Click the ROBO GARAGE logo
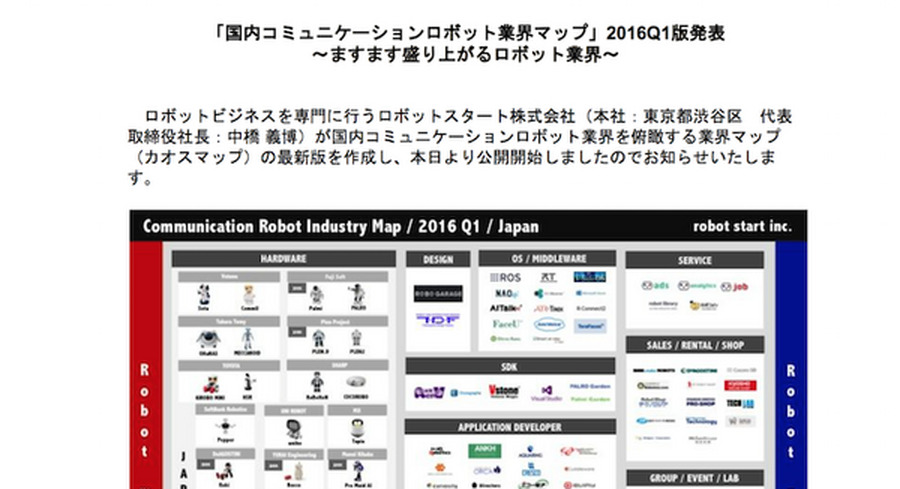The image size is (900, 489). [438, 294]
